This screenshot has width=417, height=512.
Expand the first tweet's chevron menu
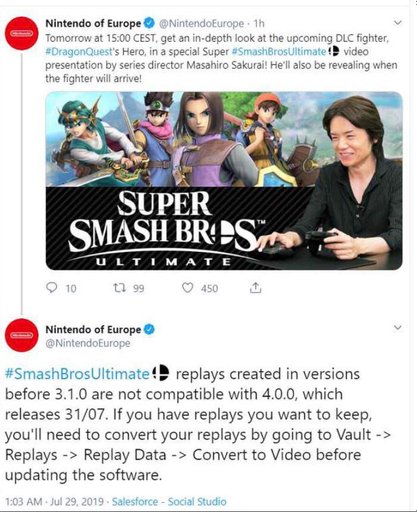point(397,23)
